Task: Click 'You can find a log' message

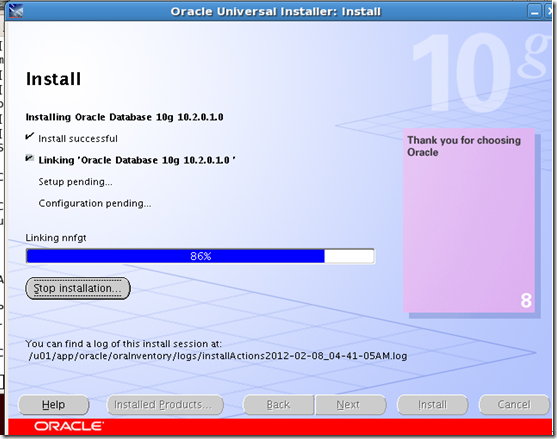Action: point(123,344)
